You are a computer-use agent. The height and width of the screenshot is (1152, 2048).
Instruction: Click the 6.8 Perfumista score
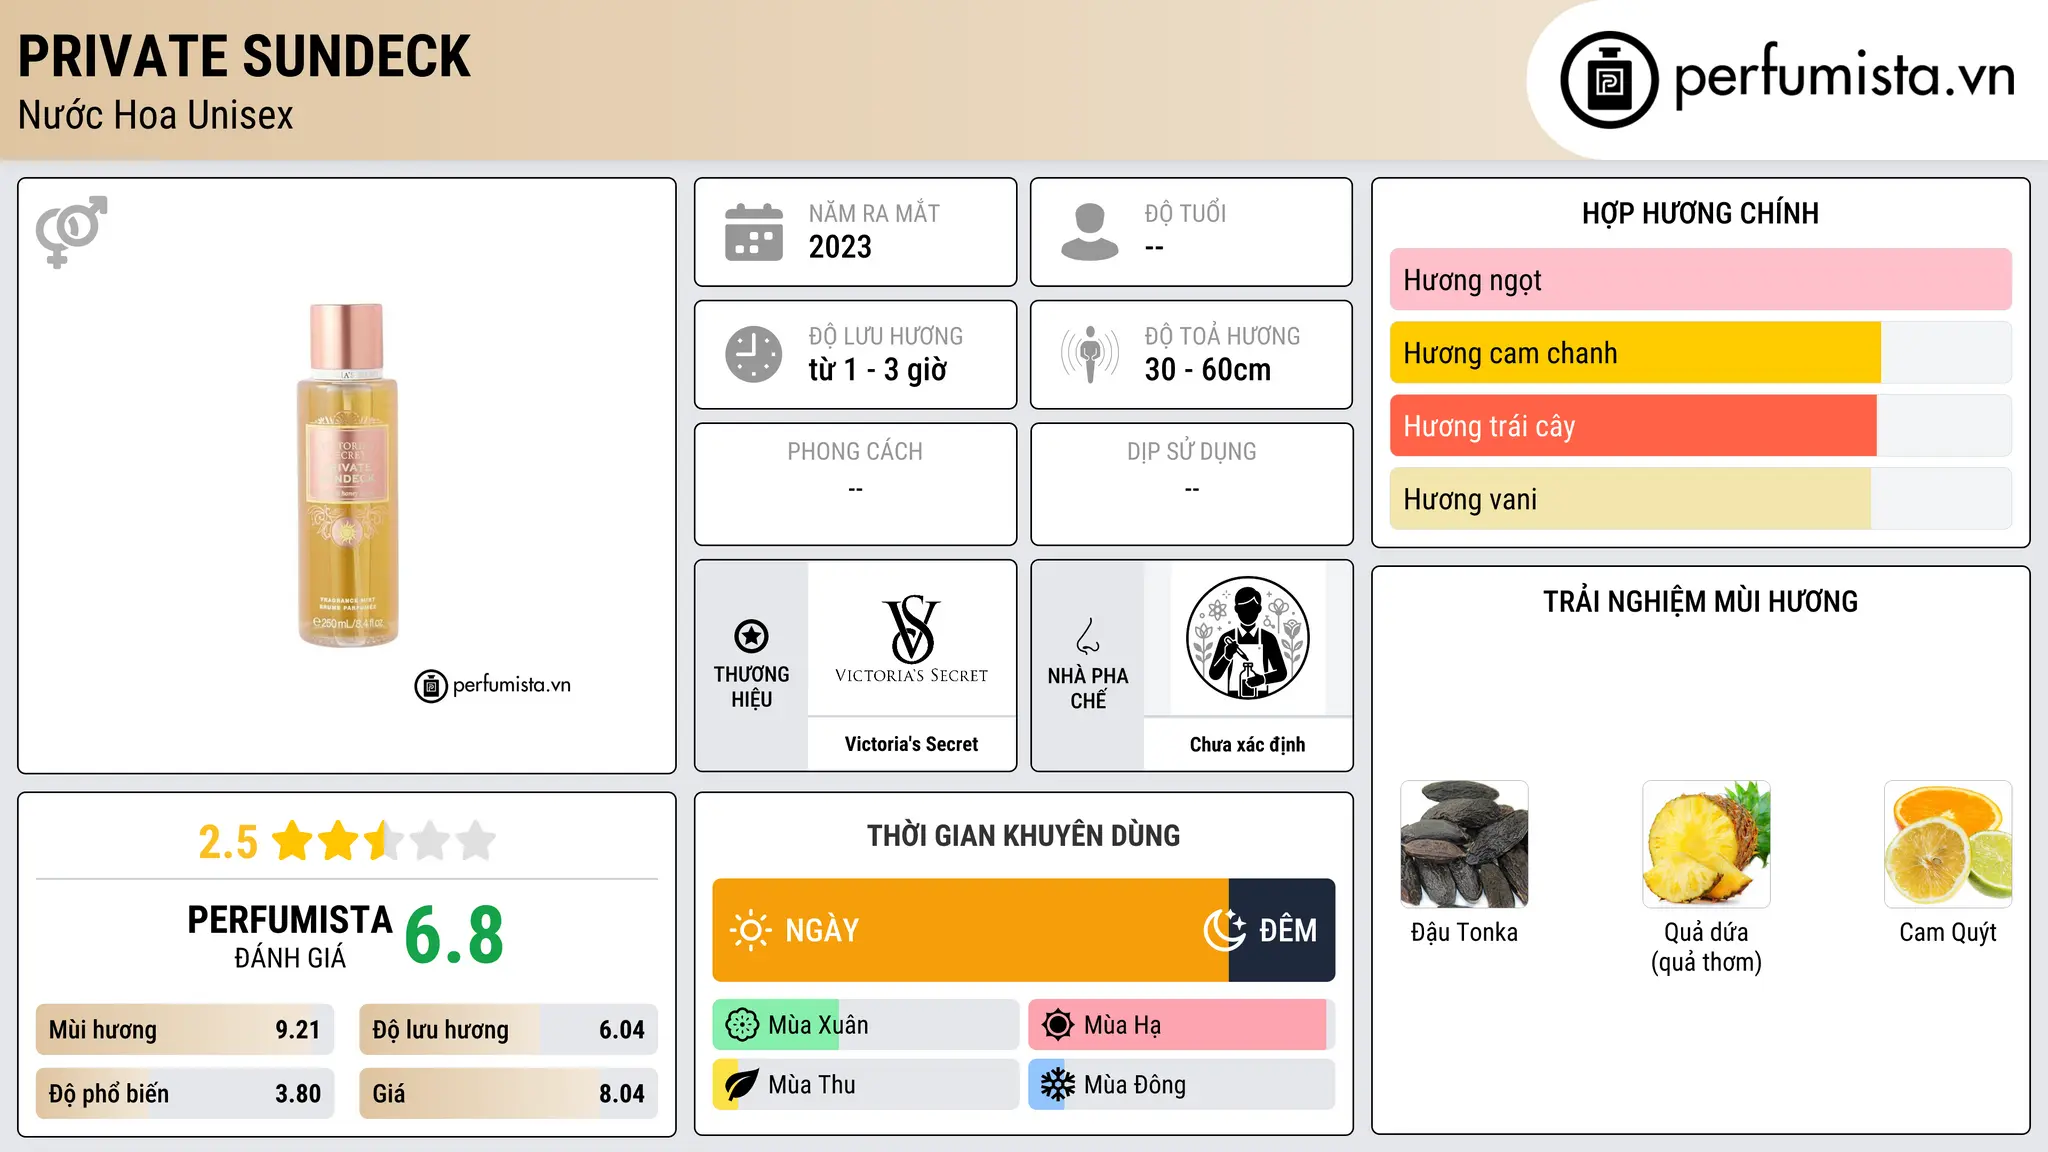454,936
